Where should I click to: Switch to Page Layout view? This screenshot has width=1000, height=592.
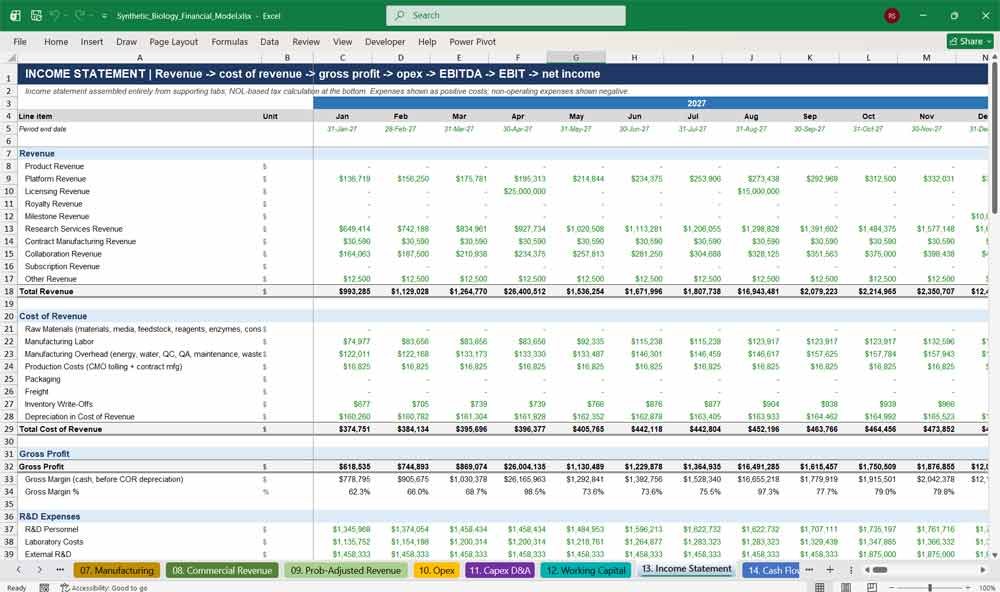pos(845,587)
